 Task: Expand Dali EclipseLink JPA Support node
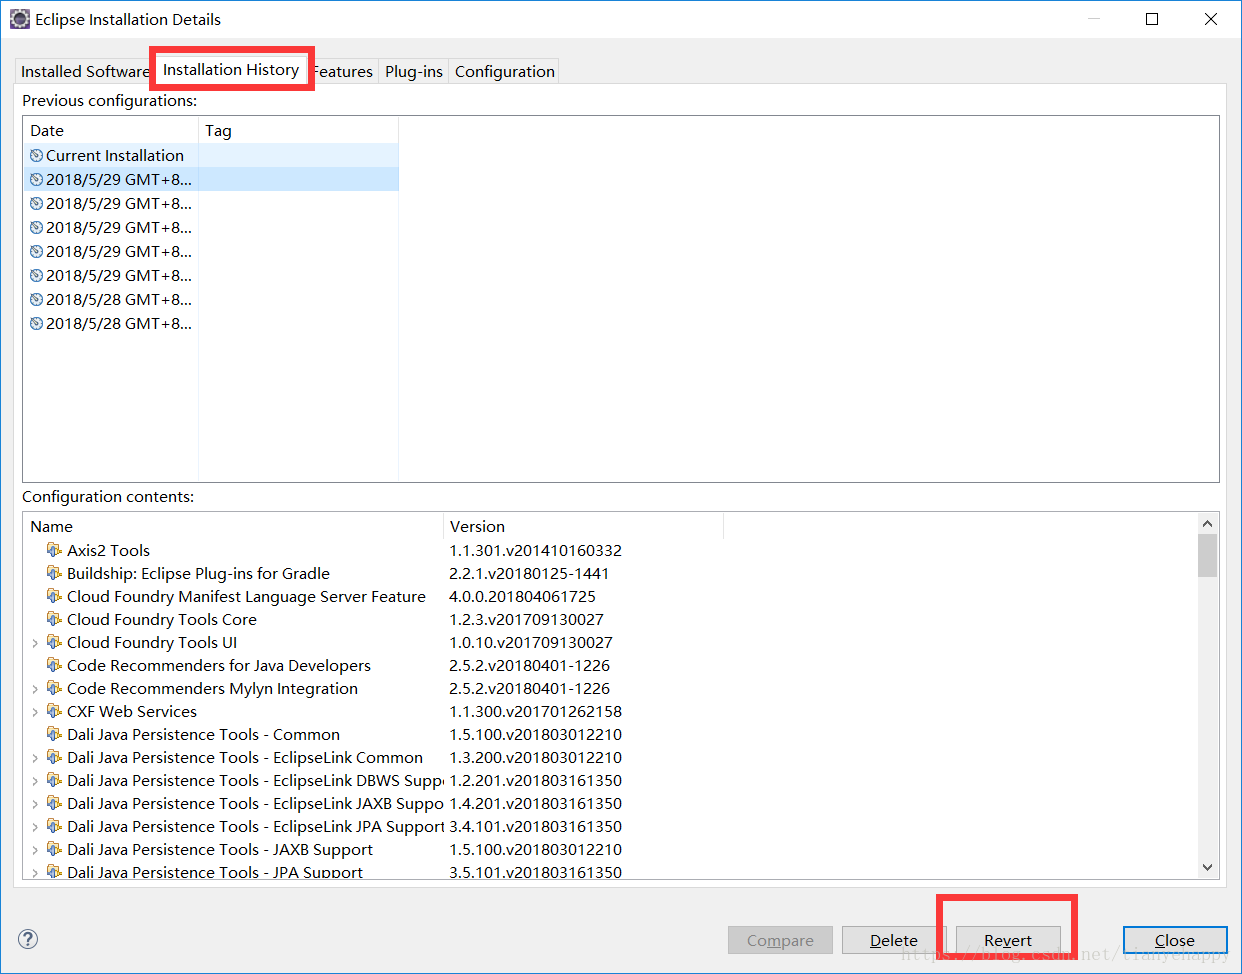pyautogui.click(x=35, y=827)
